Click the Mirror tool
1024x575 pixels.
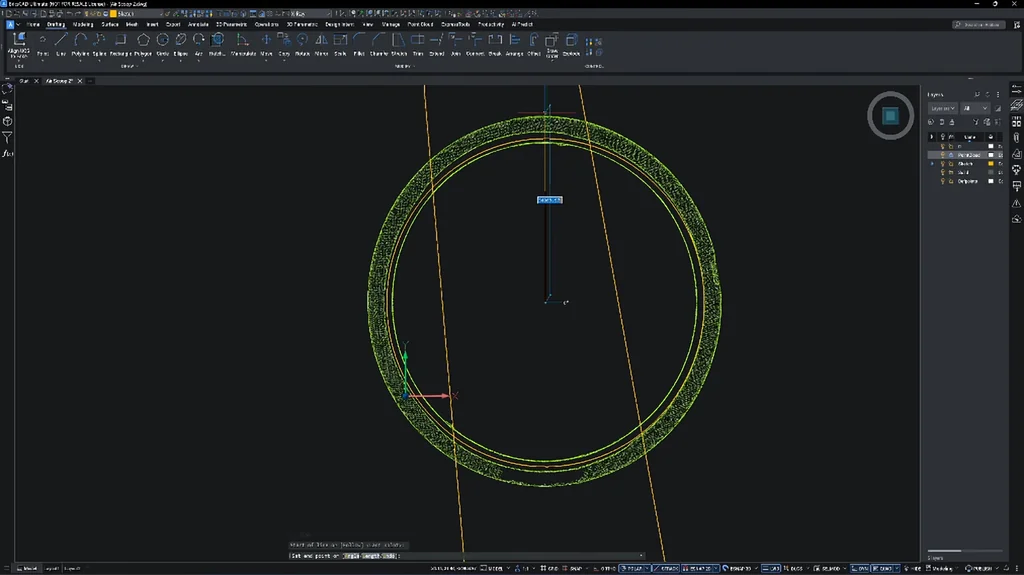point(321,44)
